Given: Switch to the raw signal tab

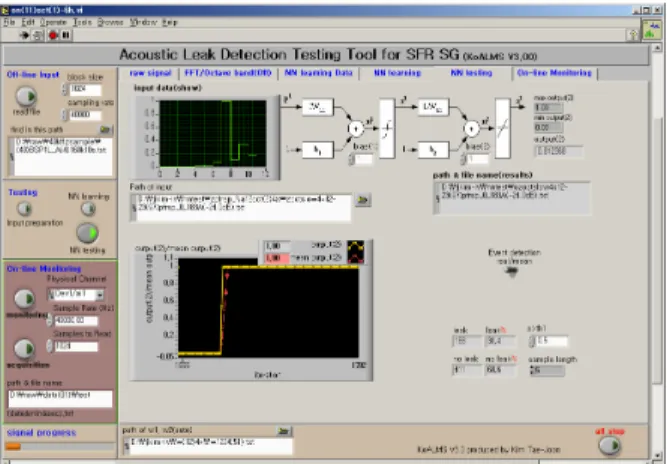Looking at the screenshot, I should coord(151,73).
